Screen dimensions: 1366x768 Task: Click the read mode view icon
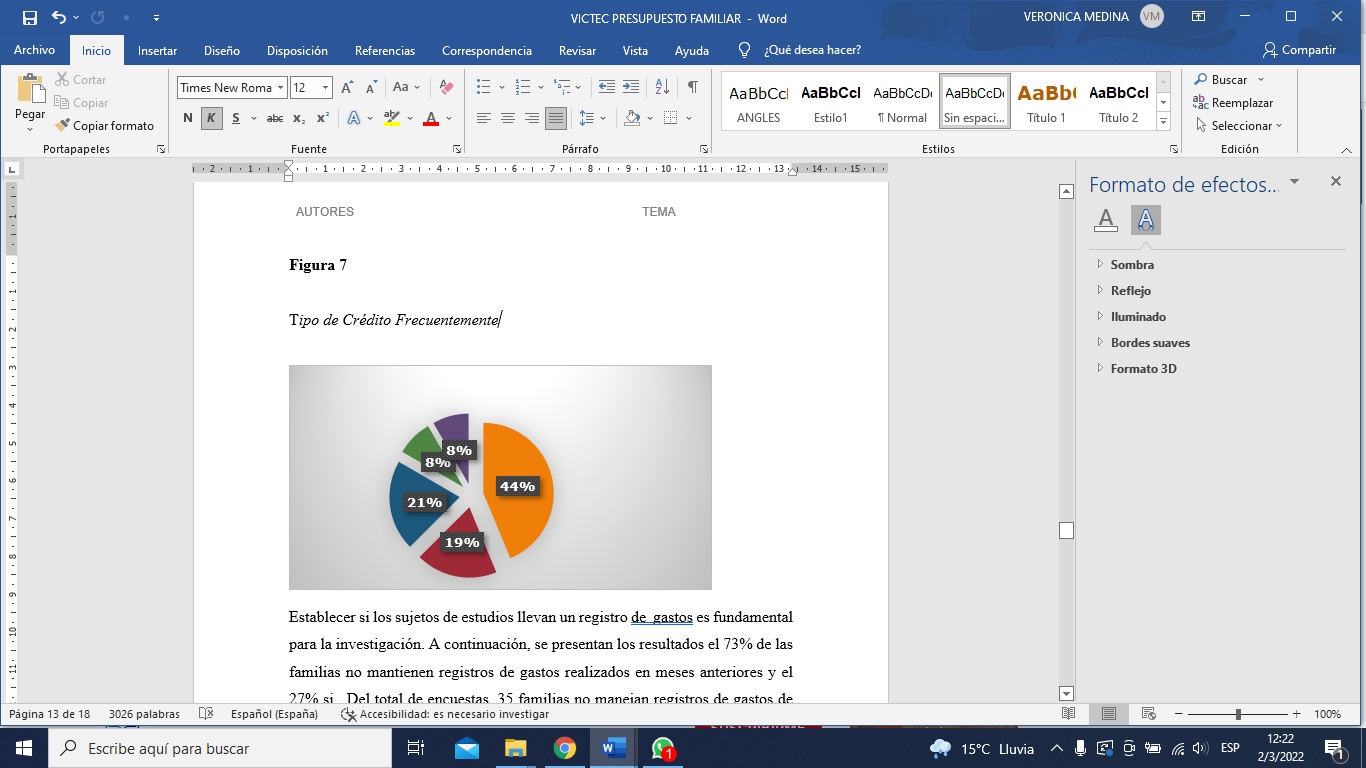pos(1069,714)
